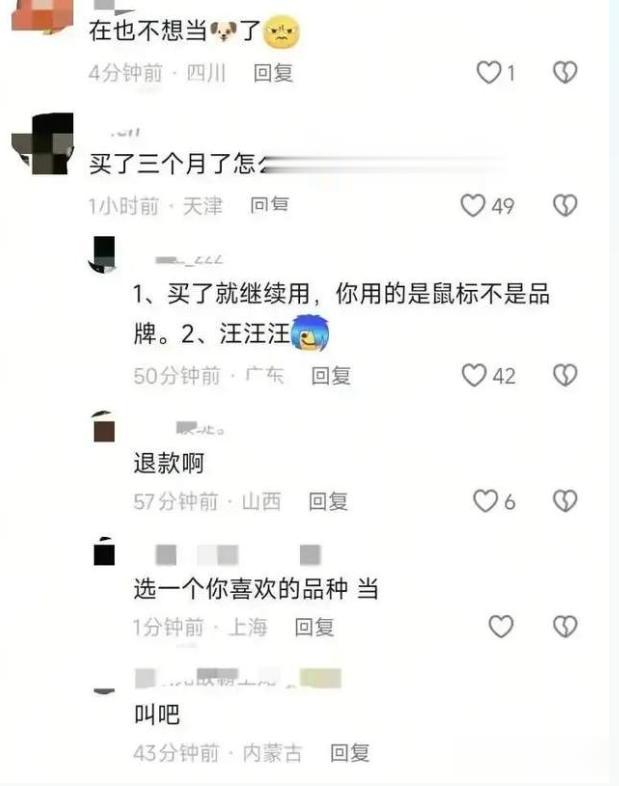This screenshot has height=786, width=619.
Task: Reply to the Tianjin comment 买了三个月了
Action: click(269, 205)
